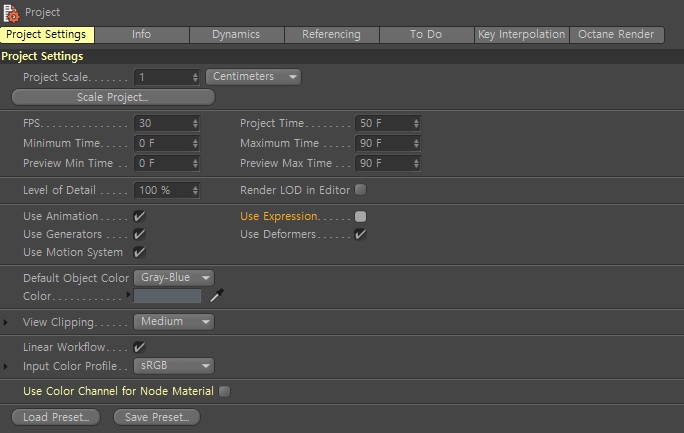684x433 pixels.
Task: Open the Gray-Blue default color dropdown
Action: 174,278
